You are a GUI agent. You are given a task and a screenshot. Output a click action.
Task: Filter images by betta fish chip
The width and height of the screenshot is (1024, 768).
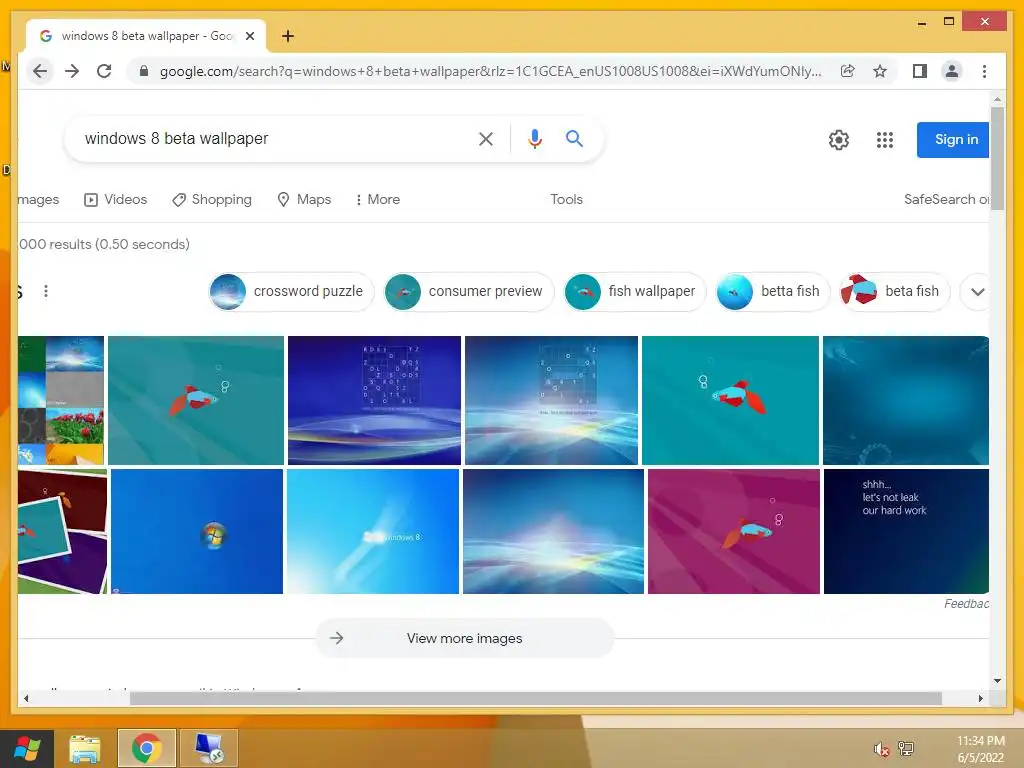point(773,291)
